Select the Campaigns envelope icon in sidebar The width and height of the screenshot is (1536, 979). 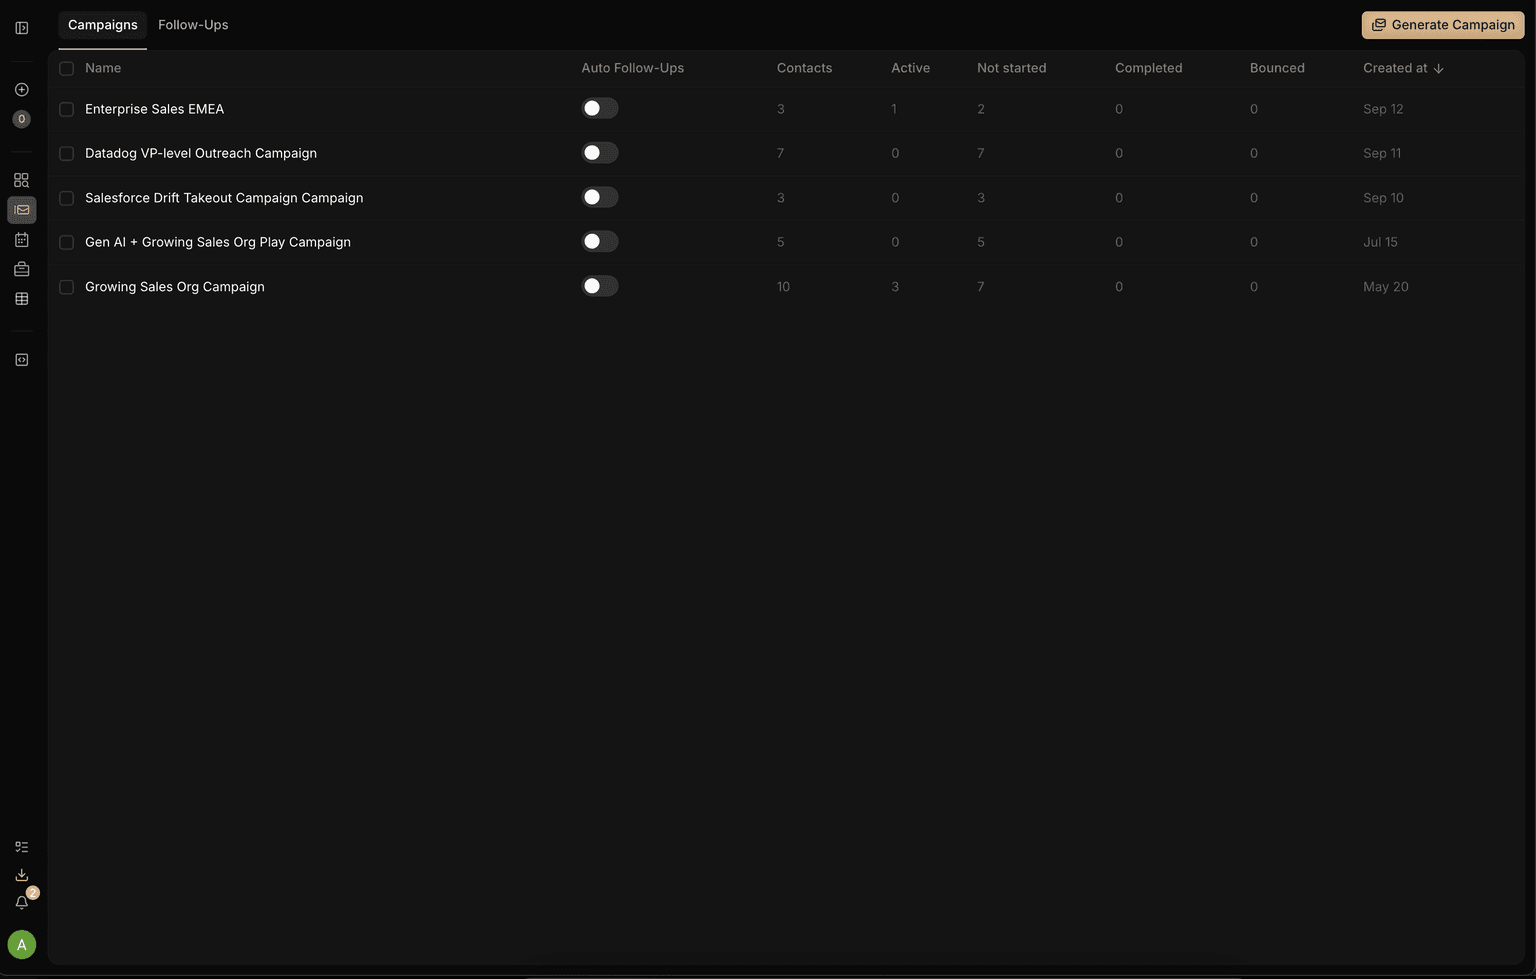point(21,210)
